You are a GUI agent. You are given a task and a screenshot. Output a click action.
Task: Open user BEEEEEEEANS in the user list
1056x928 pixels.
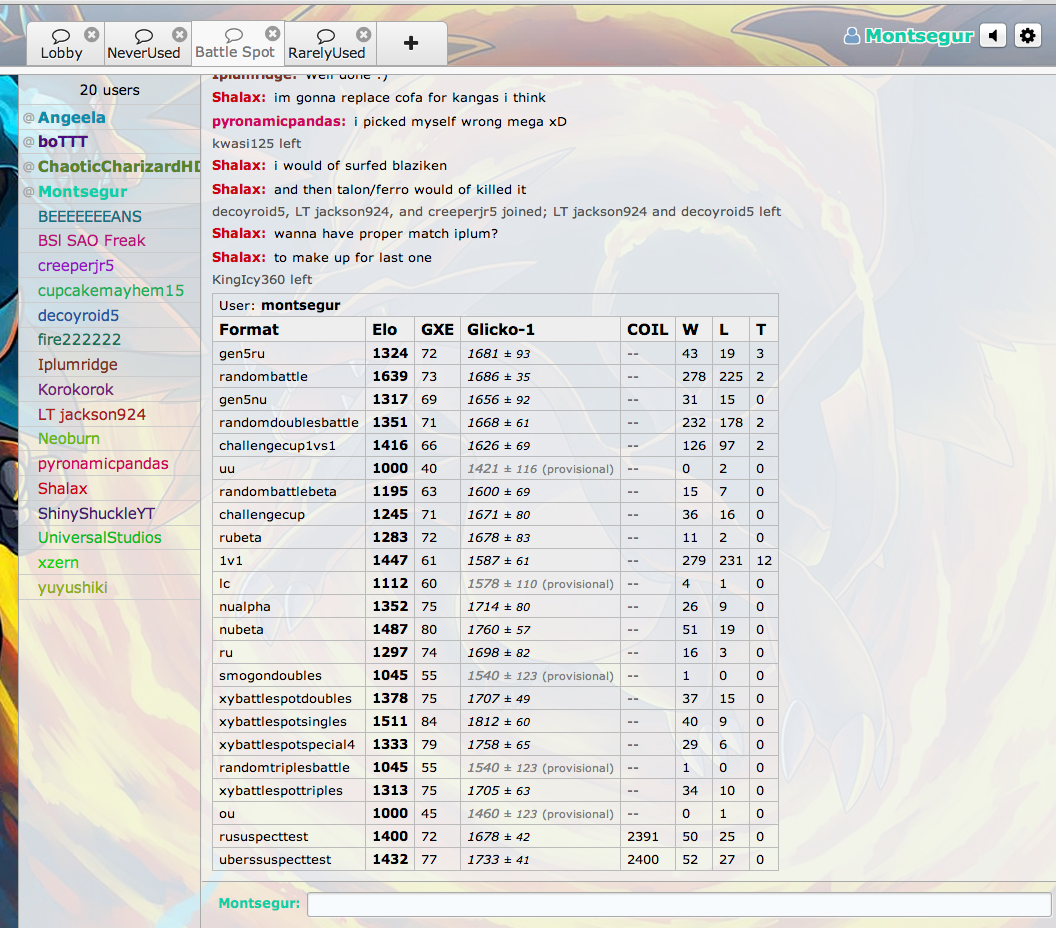click(x=110, y=216)
